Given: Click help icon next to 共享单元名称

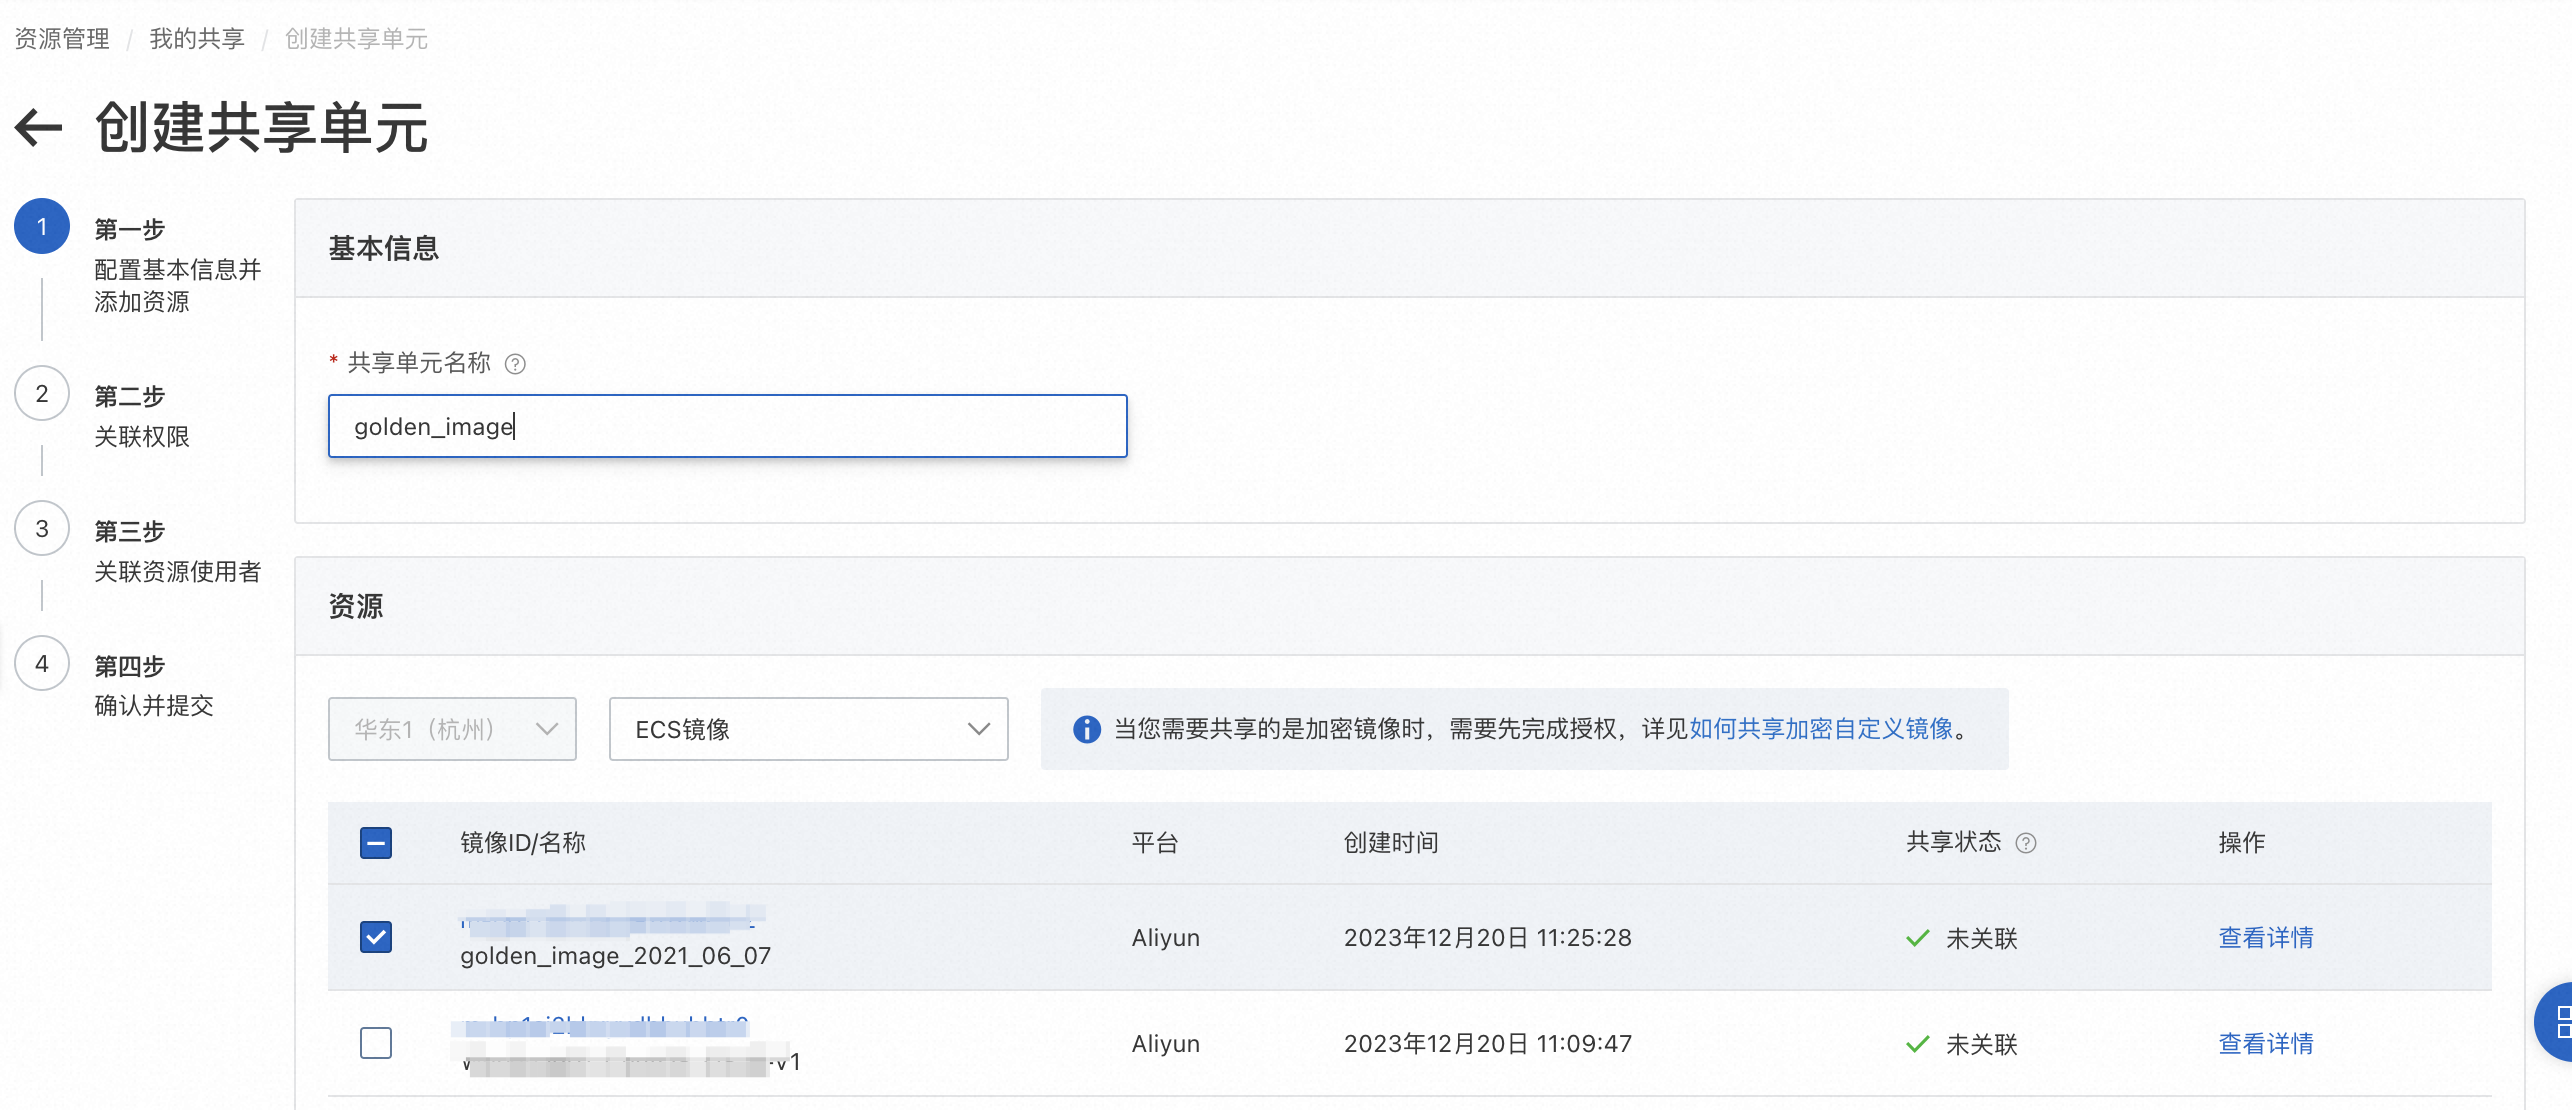Looking at the screenshot, I should pyautogui.click(x=515, y=364).
